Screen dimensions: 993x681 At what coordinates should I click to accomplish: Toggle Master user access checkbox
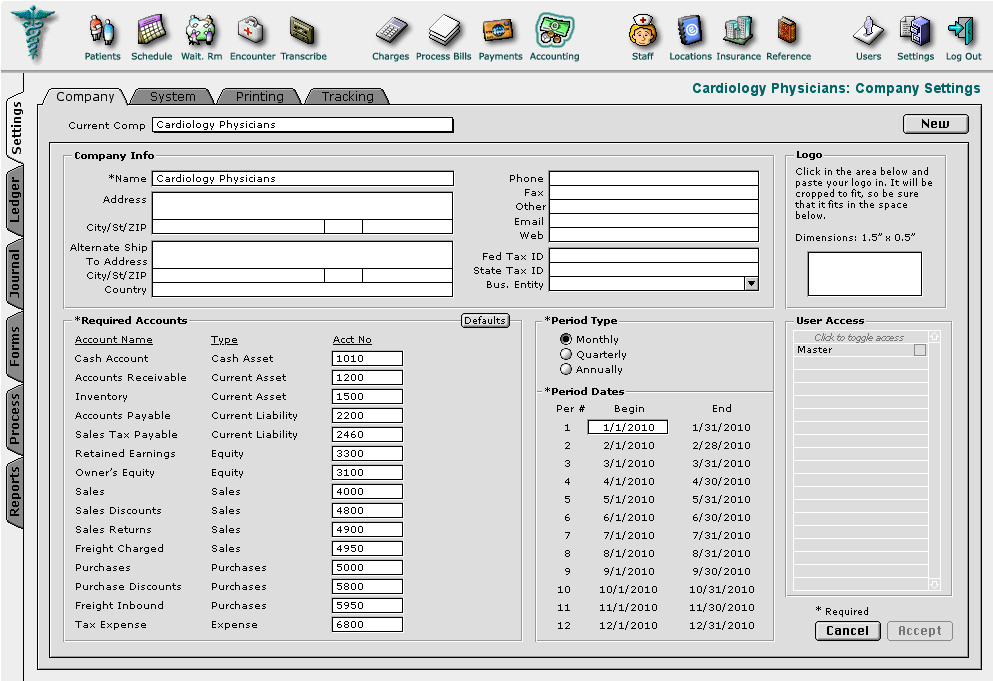(920, 350)
